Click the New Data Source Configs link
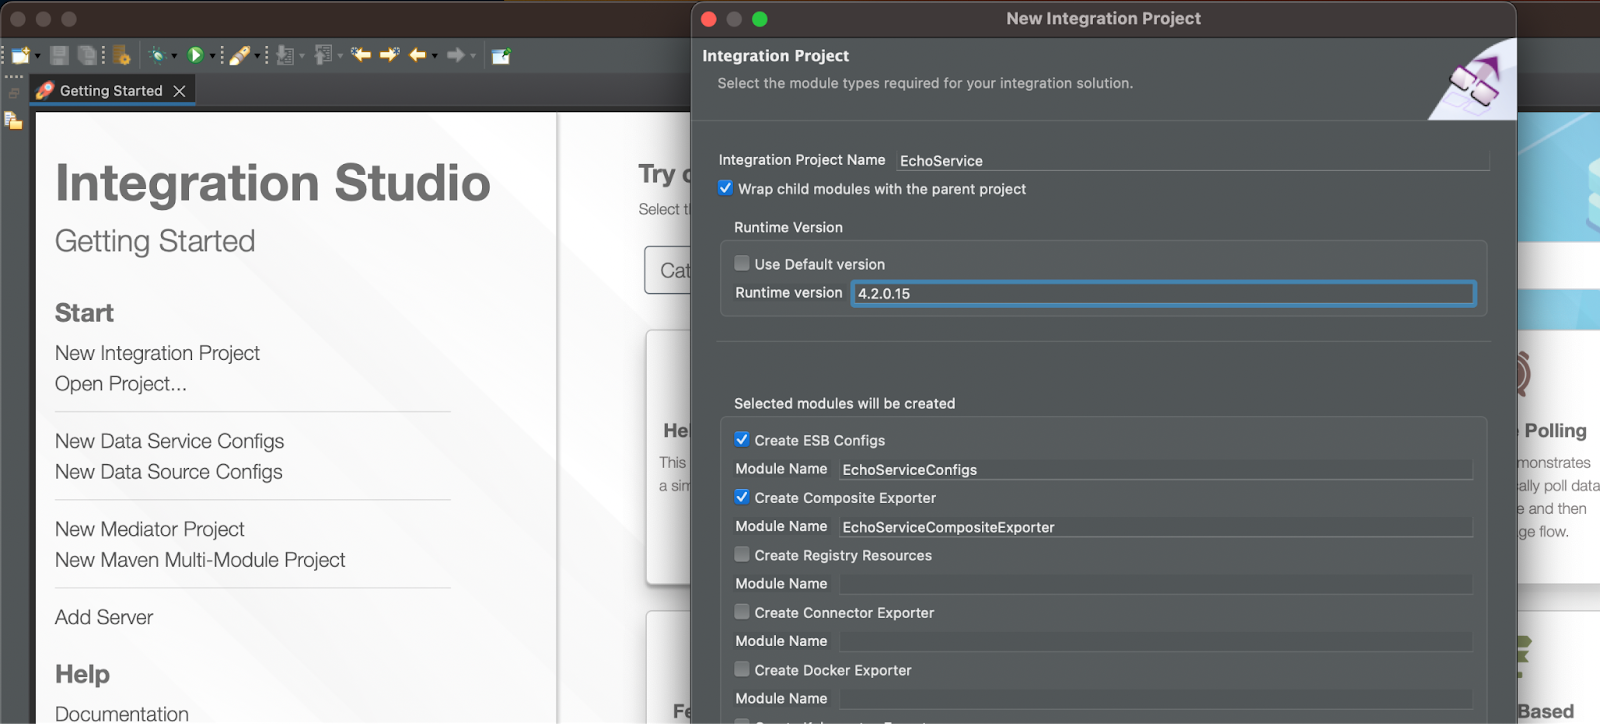The height and width of the screenshot is (724, 1600). pos(168,472)
